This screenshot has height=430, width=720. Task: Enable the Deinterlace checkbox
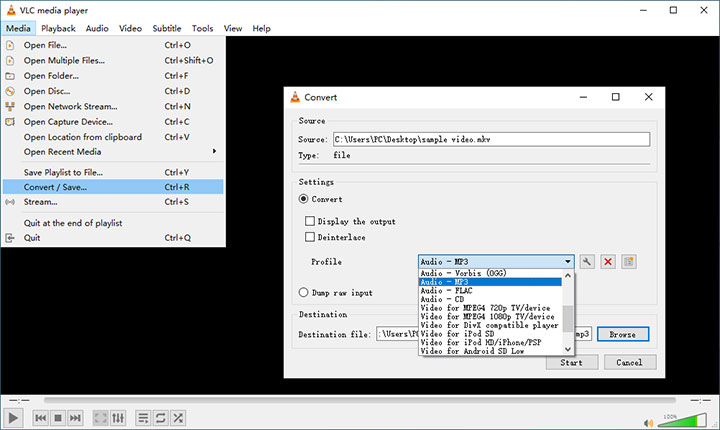point(310,237)
